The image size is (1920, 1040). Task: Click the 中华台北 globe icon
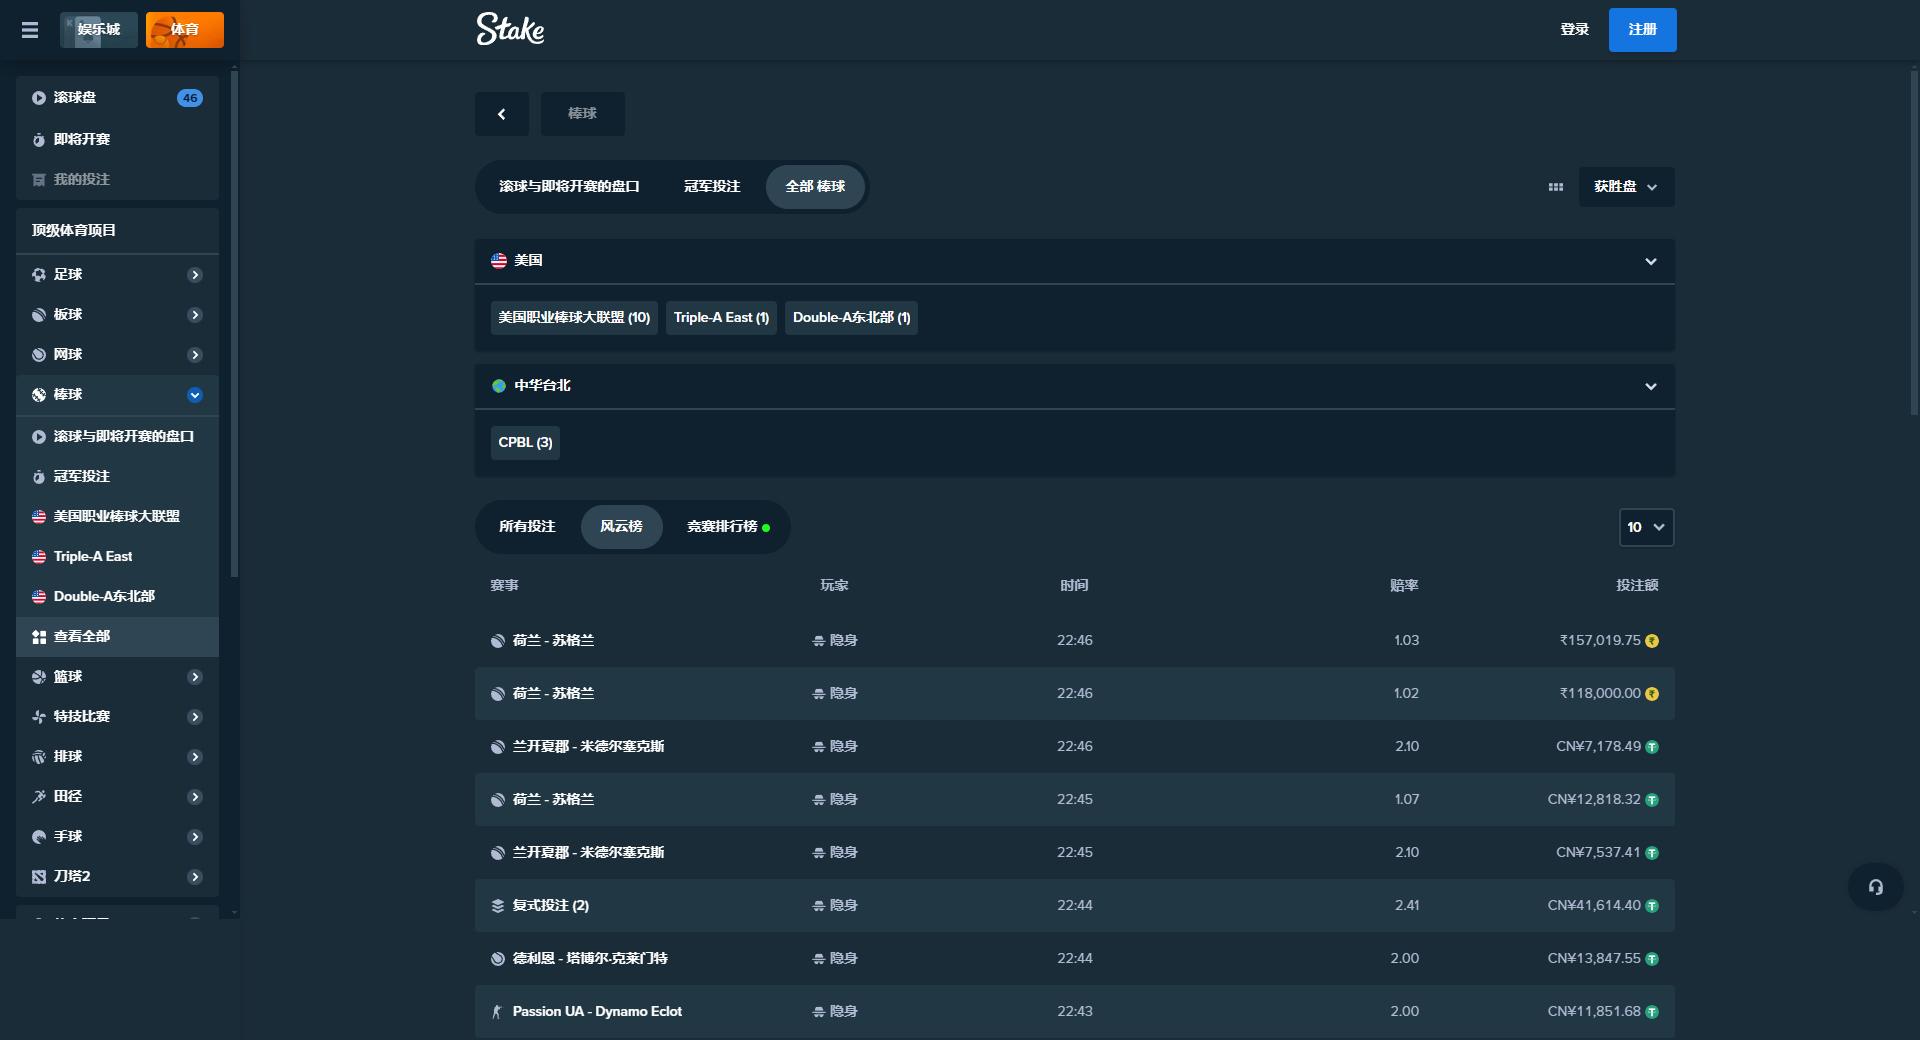pos(498,386)
